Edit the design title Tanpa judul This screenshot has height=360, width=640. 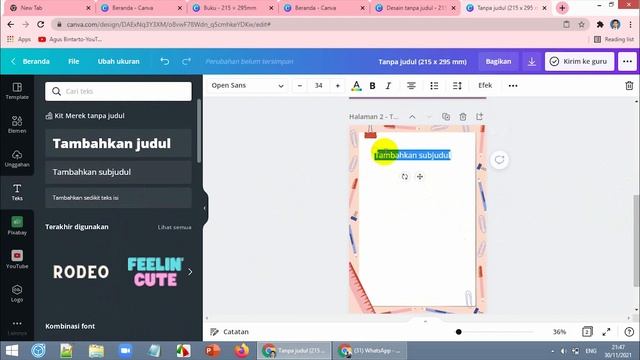(422, 62)
